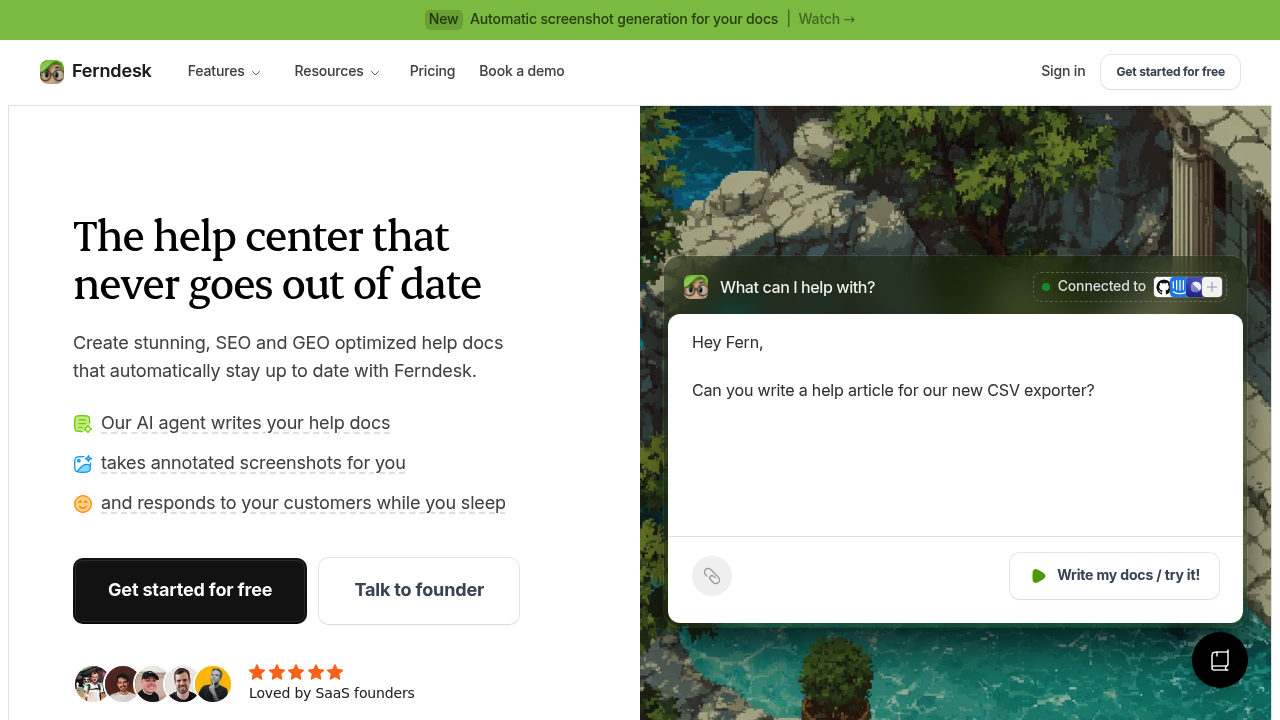Select 'Book a demo' in the navigation
Viewport: 1280px width, 720px height.
click(521, 71)
